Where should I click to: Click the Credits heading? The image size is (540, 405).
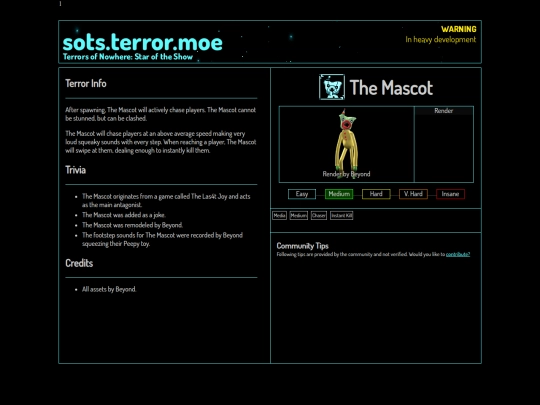(x=79, y=263)
